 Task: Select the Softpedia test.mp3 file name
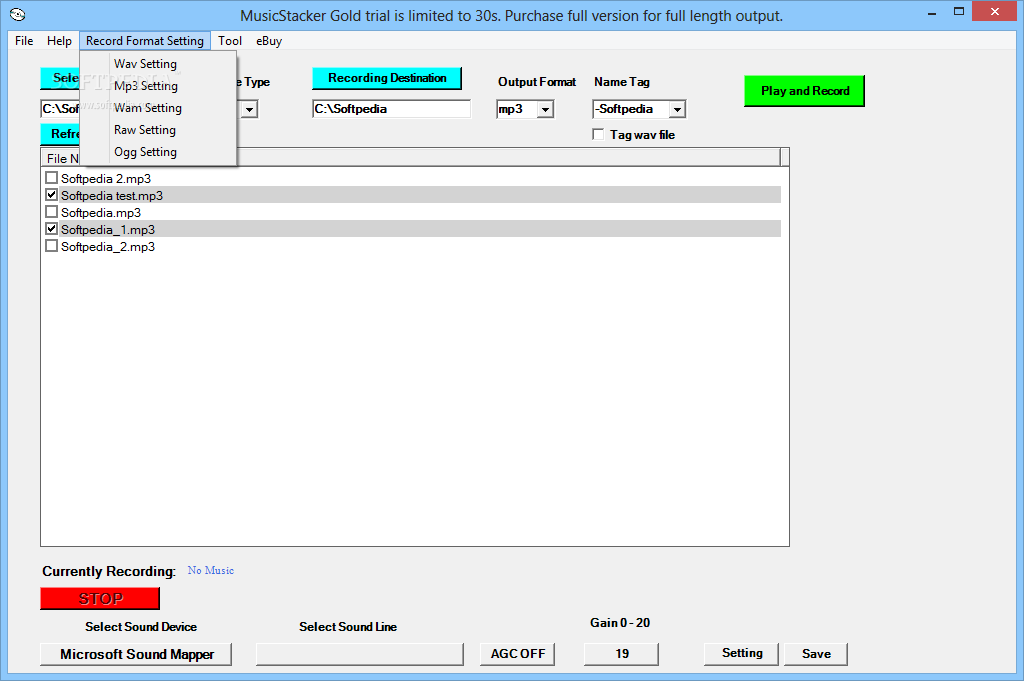point(112,195)
